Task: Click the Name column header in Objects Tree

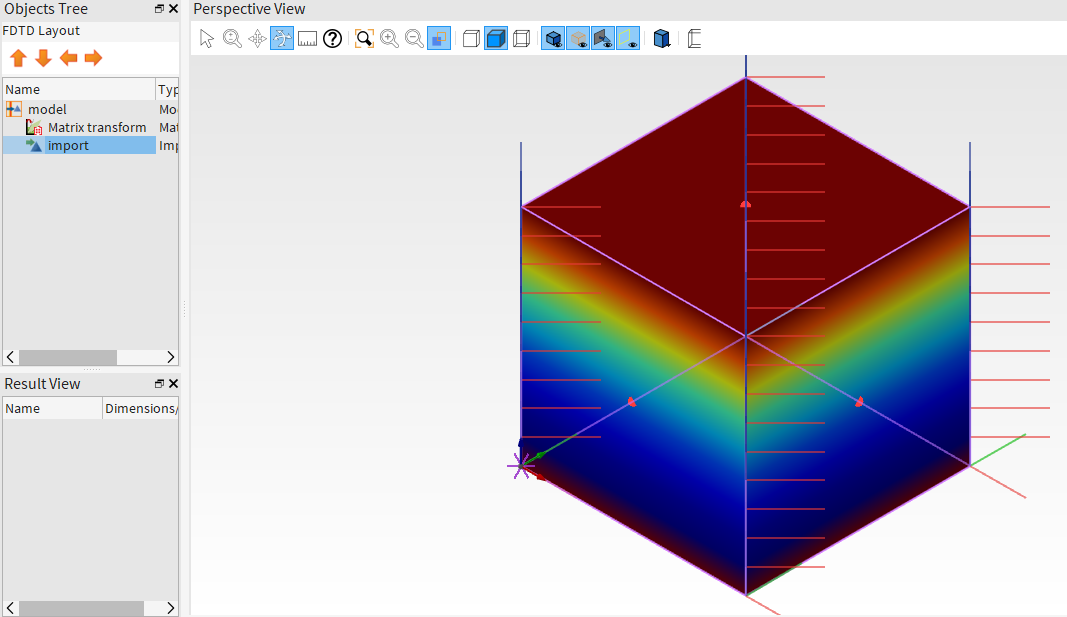Action: point(79,89)
